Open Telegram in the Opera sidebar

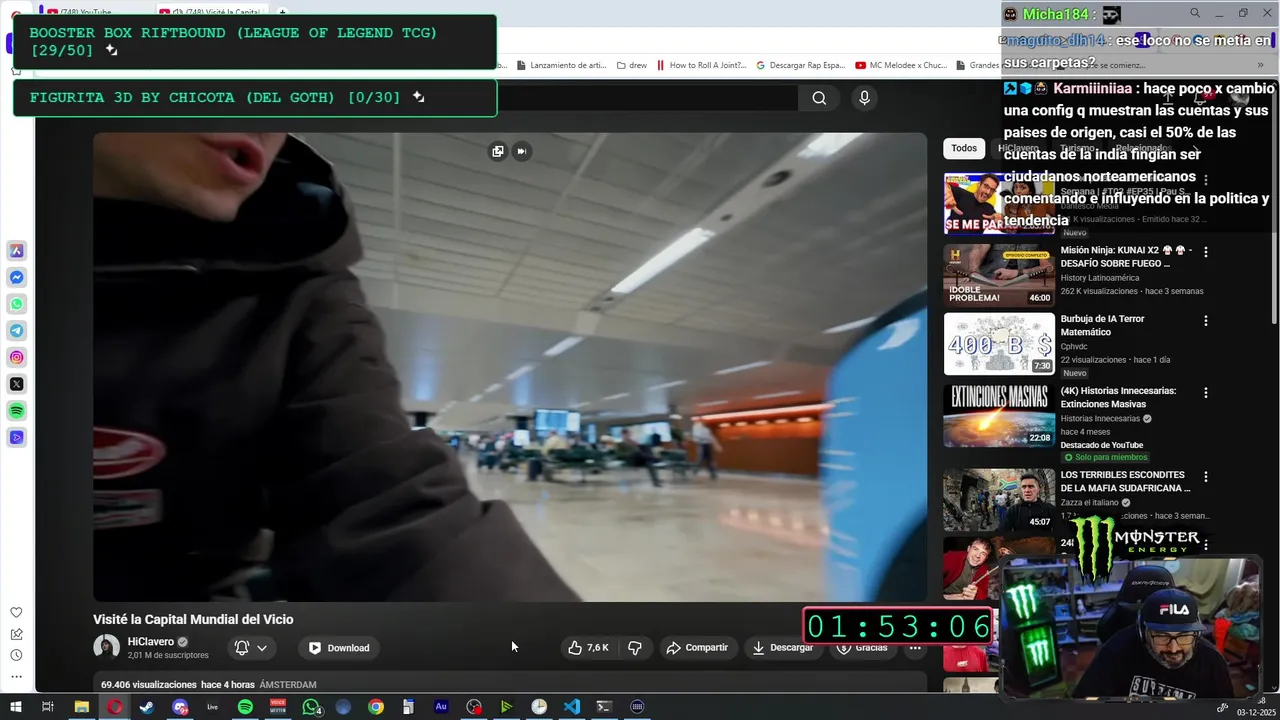point(17,331)
